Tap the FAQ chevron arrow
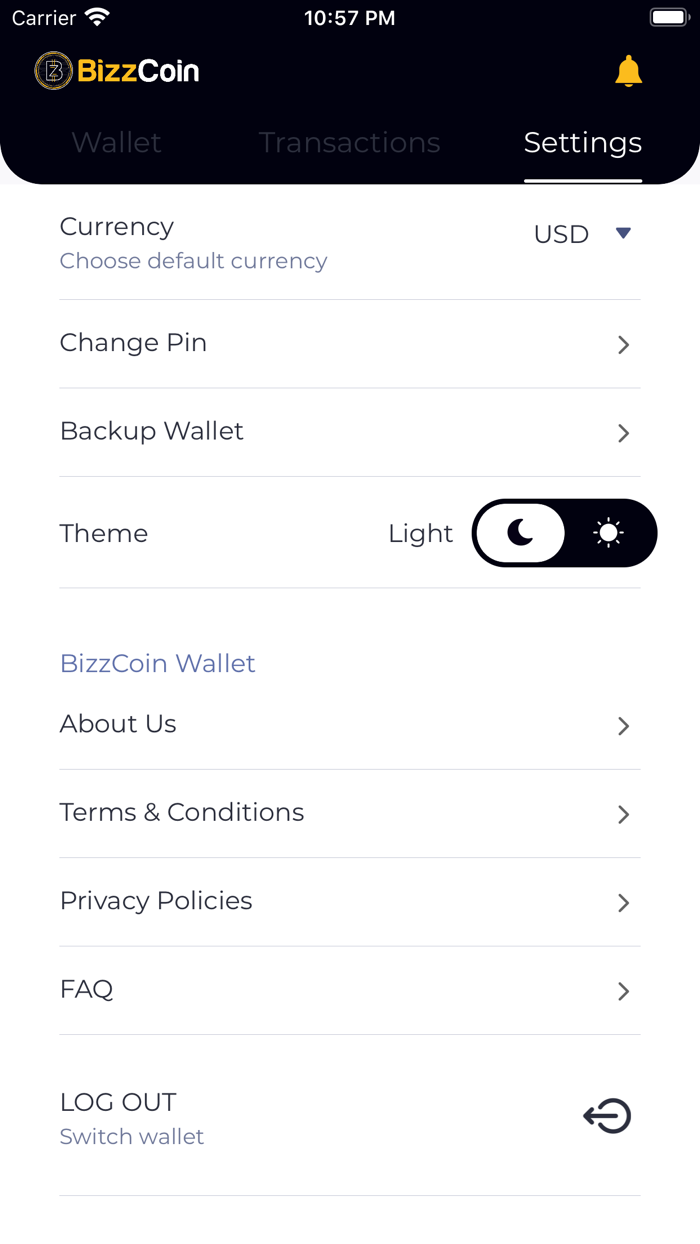The width and height of the screenshot is (700, 1244). 623,991
